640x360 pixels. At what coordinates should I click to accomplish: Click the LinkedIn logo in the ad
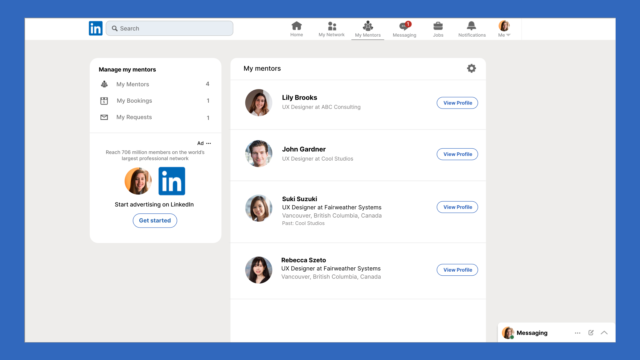[x=172, y=181]
